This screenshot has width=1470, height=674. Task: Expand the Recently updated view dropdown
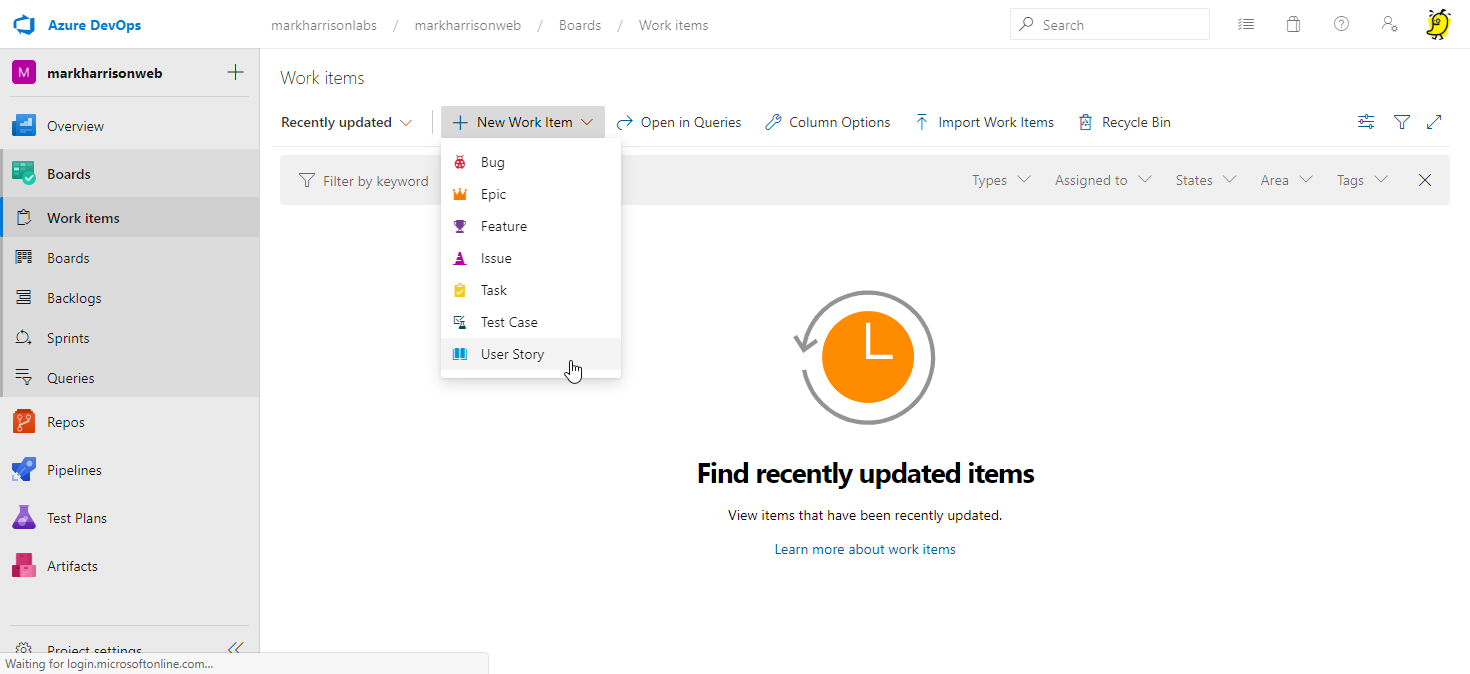tap(346, 122)
